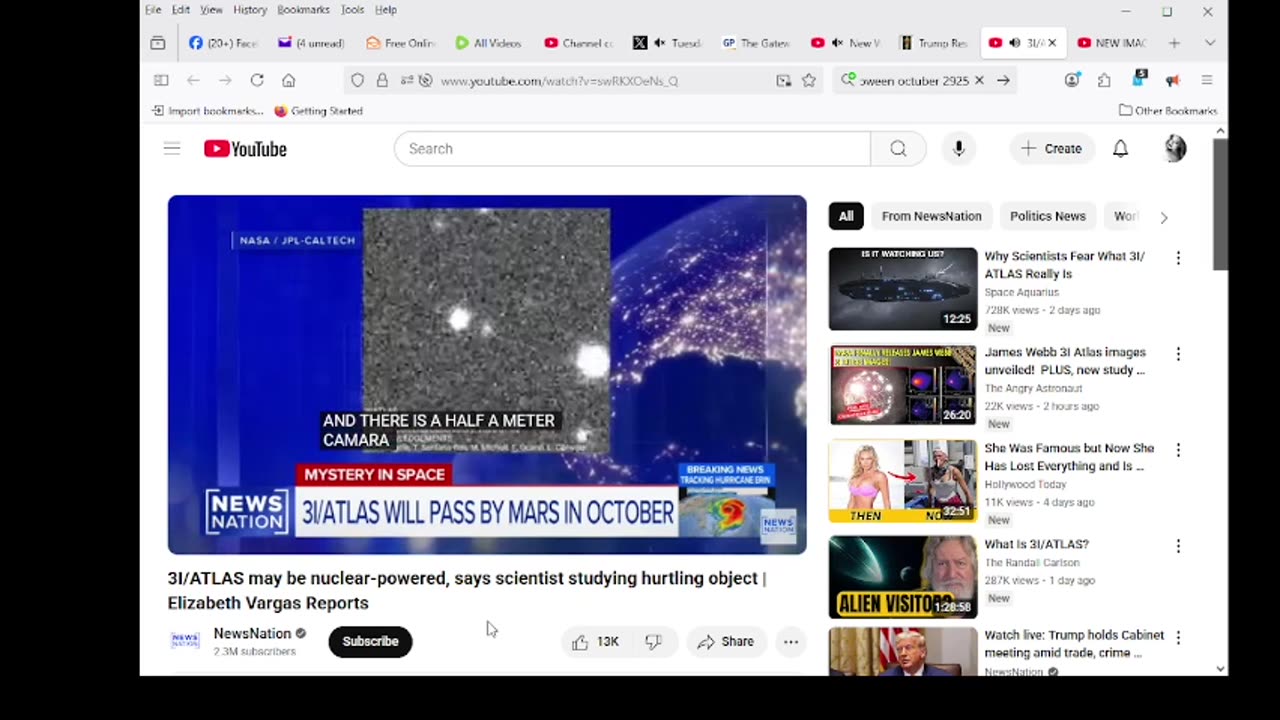Click the Firefox address bar URL
1280x720 pixels.
(559, 81)
